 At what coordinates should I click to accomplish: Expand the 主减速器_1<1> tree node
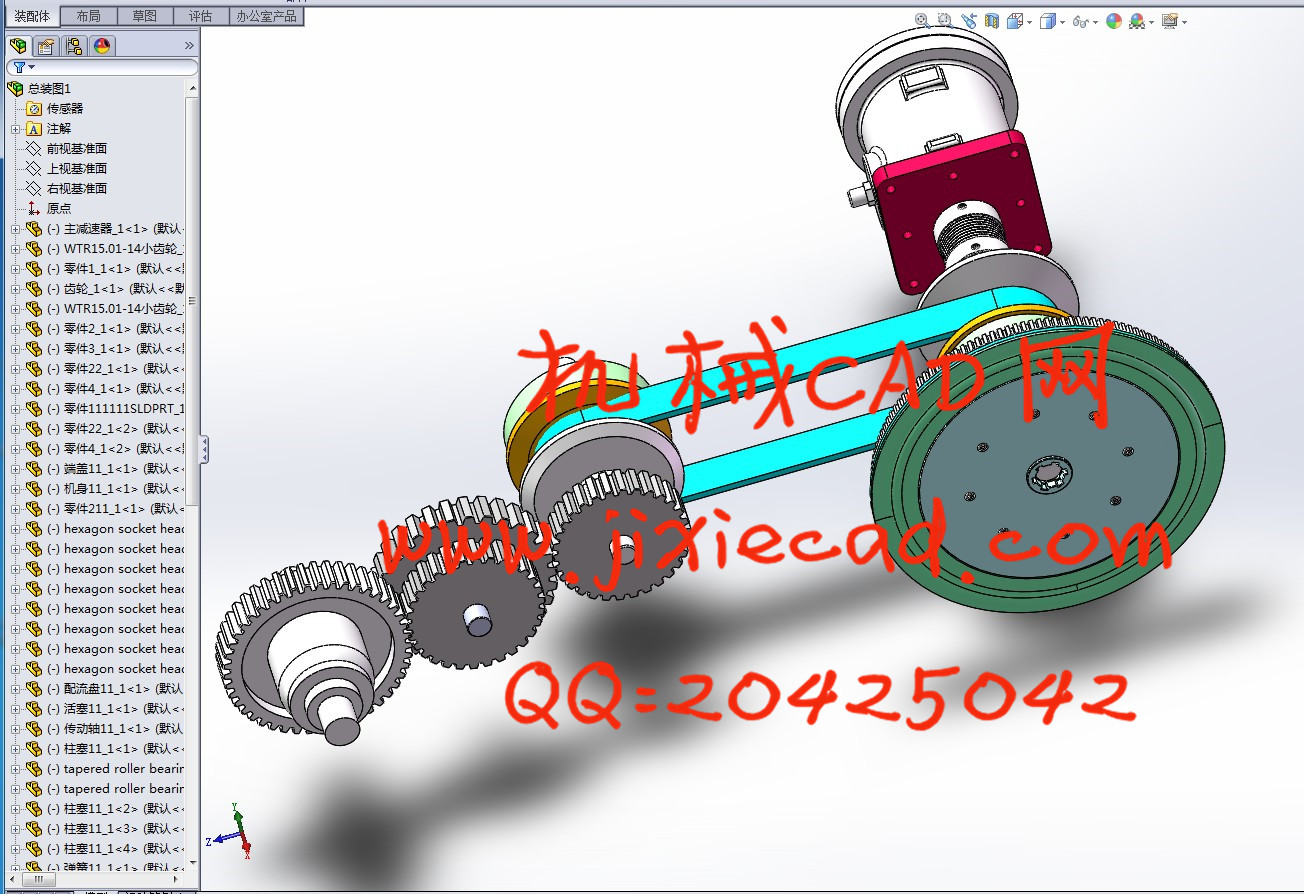click(15, 229)
